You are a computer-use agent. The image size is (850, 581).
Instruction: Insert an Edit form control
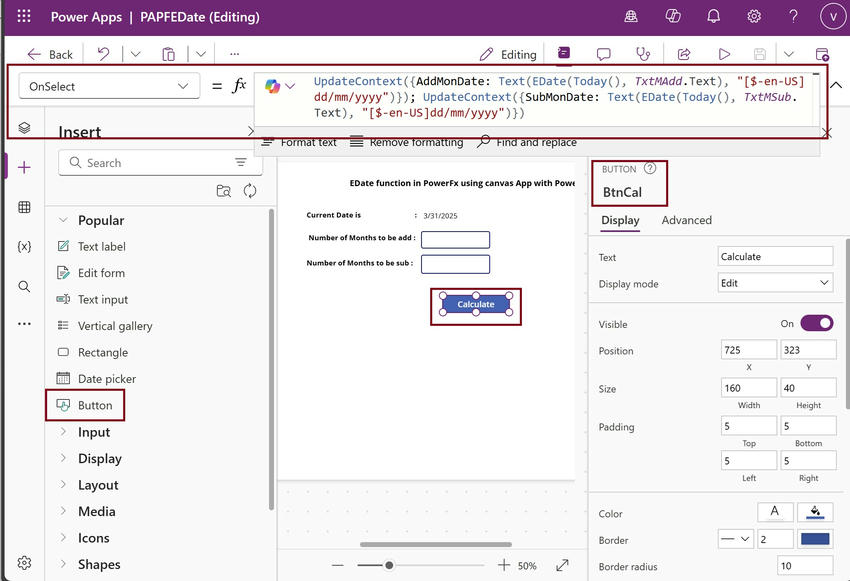(x=91, y=273)
